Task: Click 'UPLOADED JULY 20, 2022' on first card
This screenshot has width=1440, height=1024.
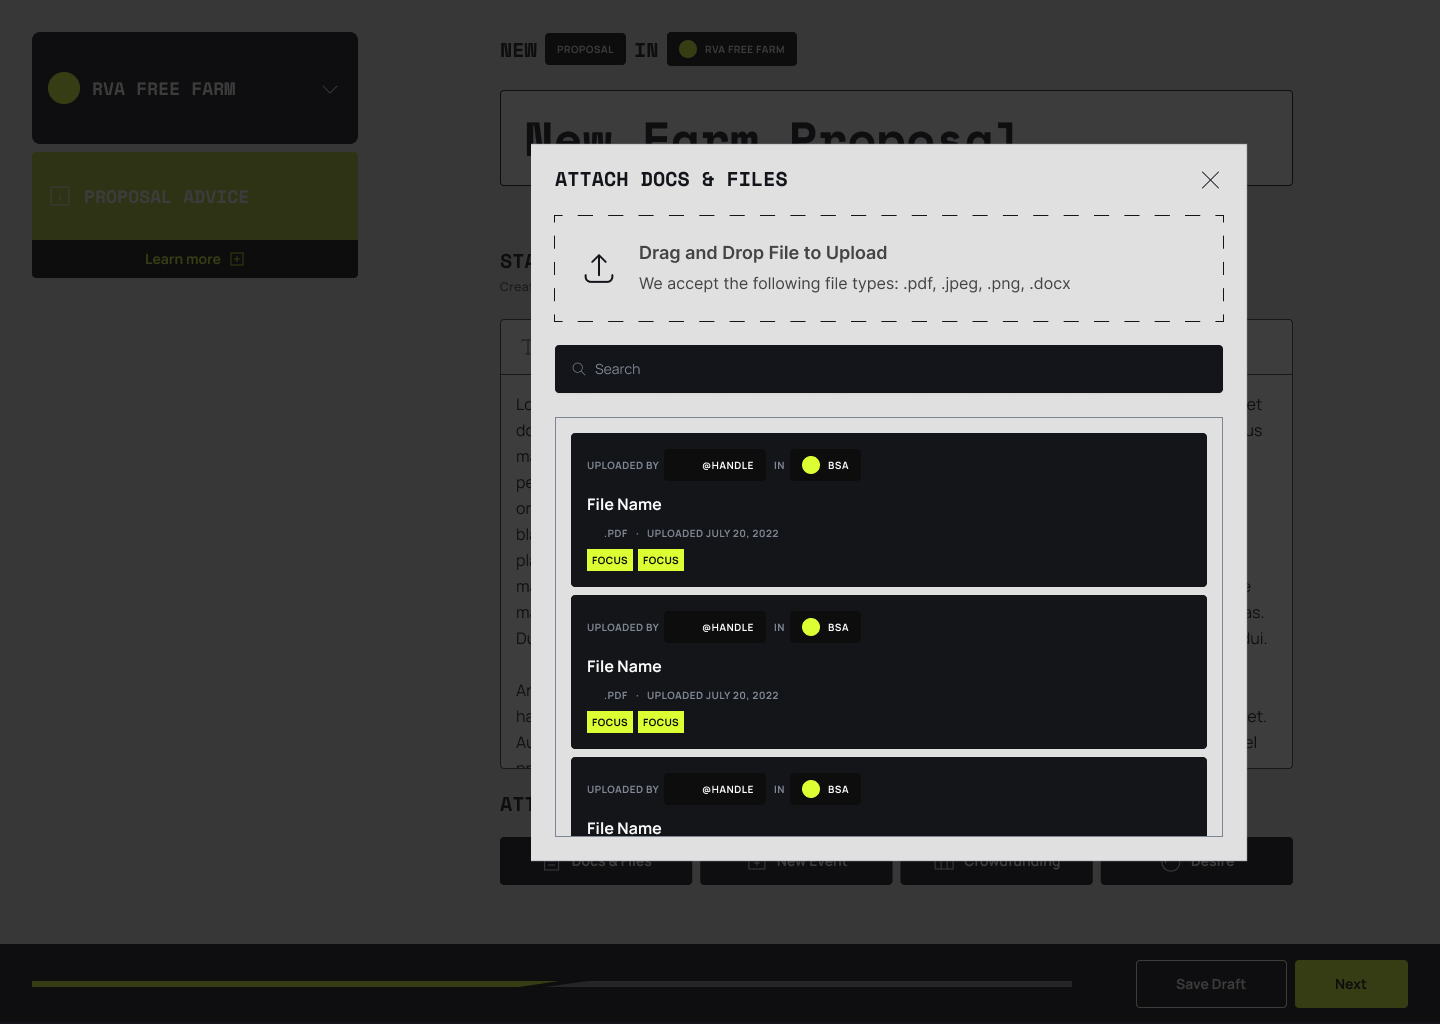Action: 712,533
